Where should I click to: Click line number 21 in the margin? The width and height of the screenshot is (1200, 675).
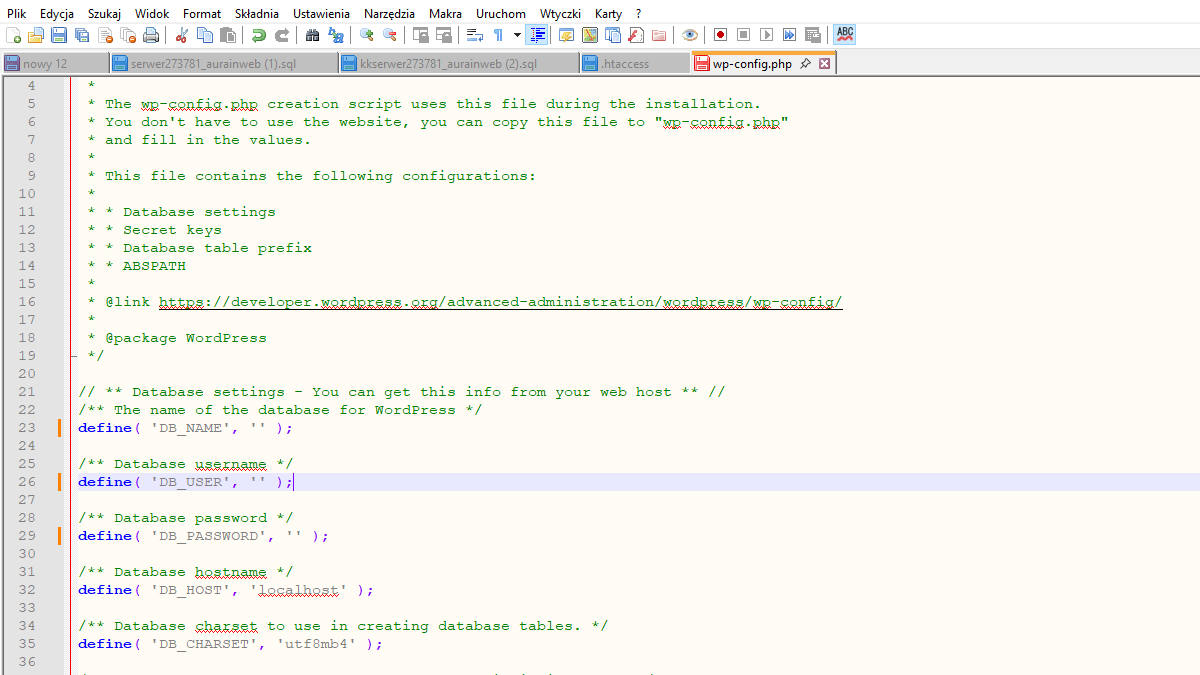tap(26, 392)
